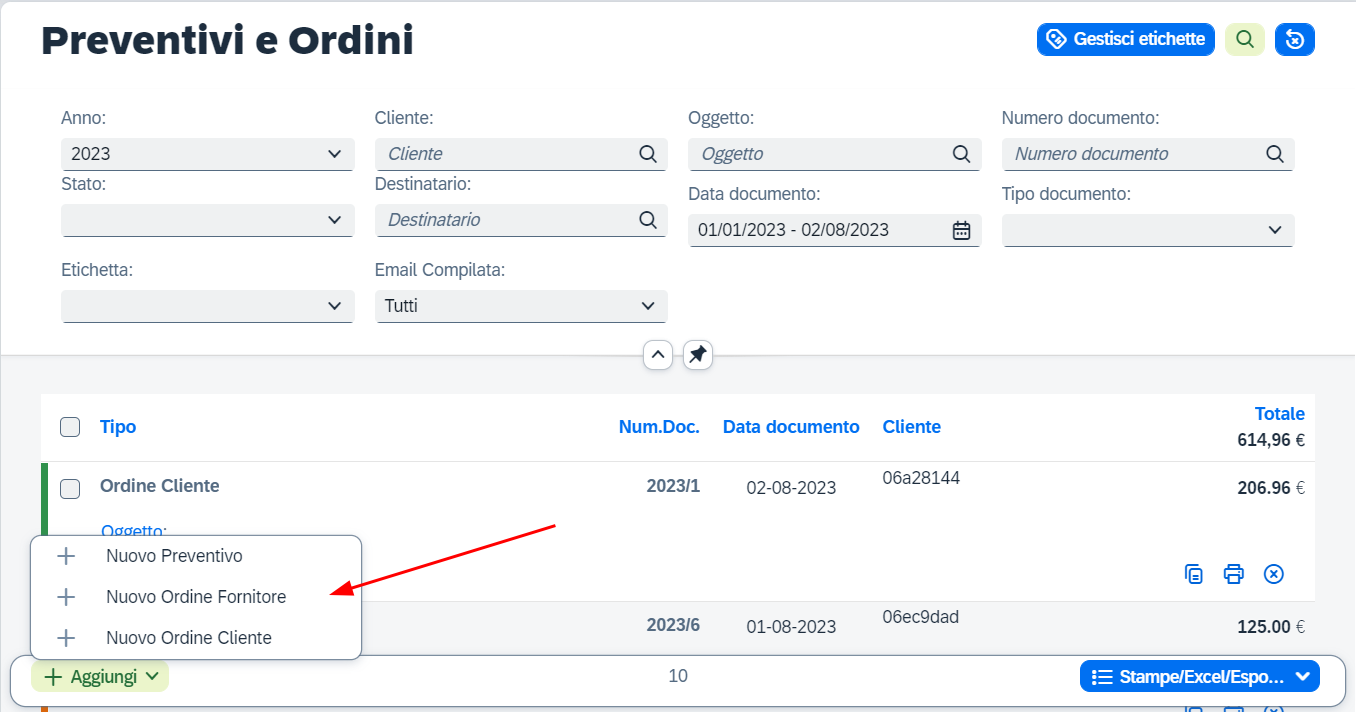The width and height of the screenshot is (1356, 712).
Task: Click the green search icon in header
Action: click(x=1245, y=39)
